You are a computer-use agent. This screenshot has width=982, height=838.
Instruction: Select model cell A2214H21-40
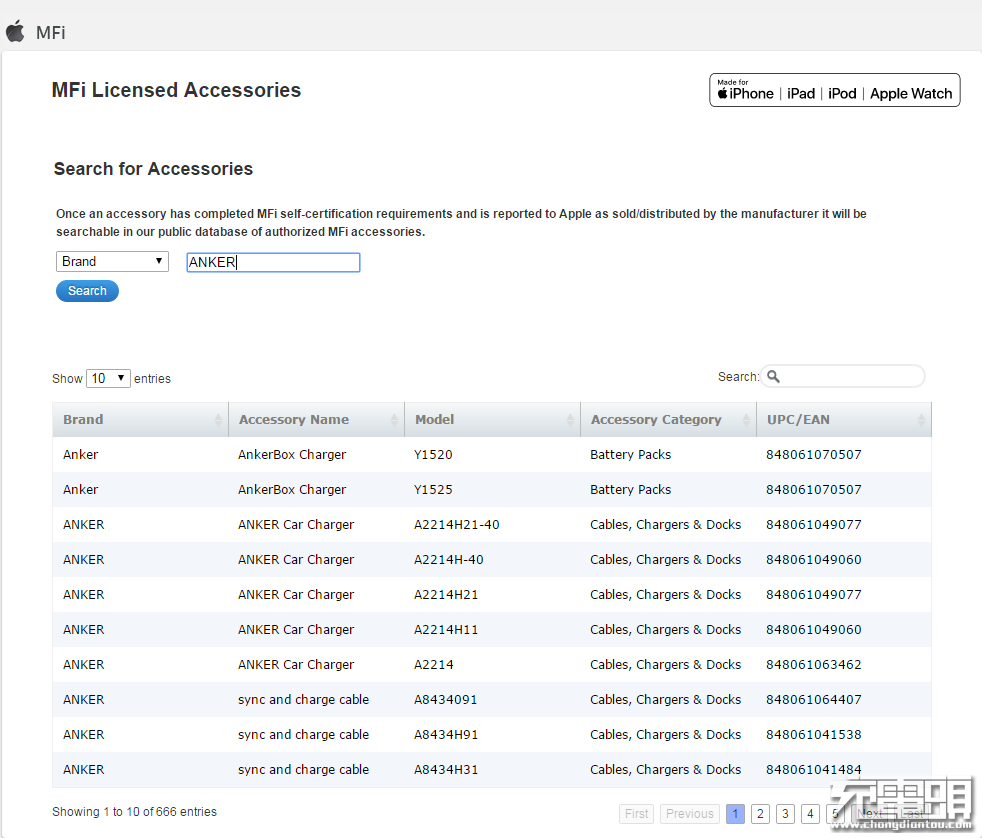pyautogui.click(x=457, y=525)
